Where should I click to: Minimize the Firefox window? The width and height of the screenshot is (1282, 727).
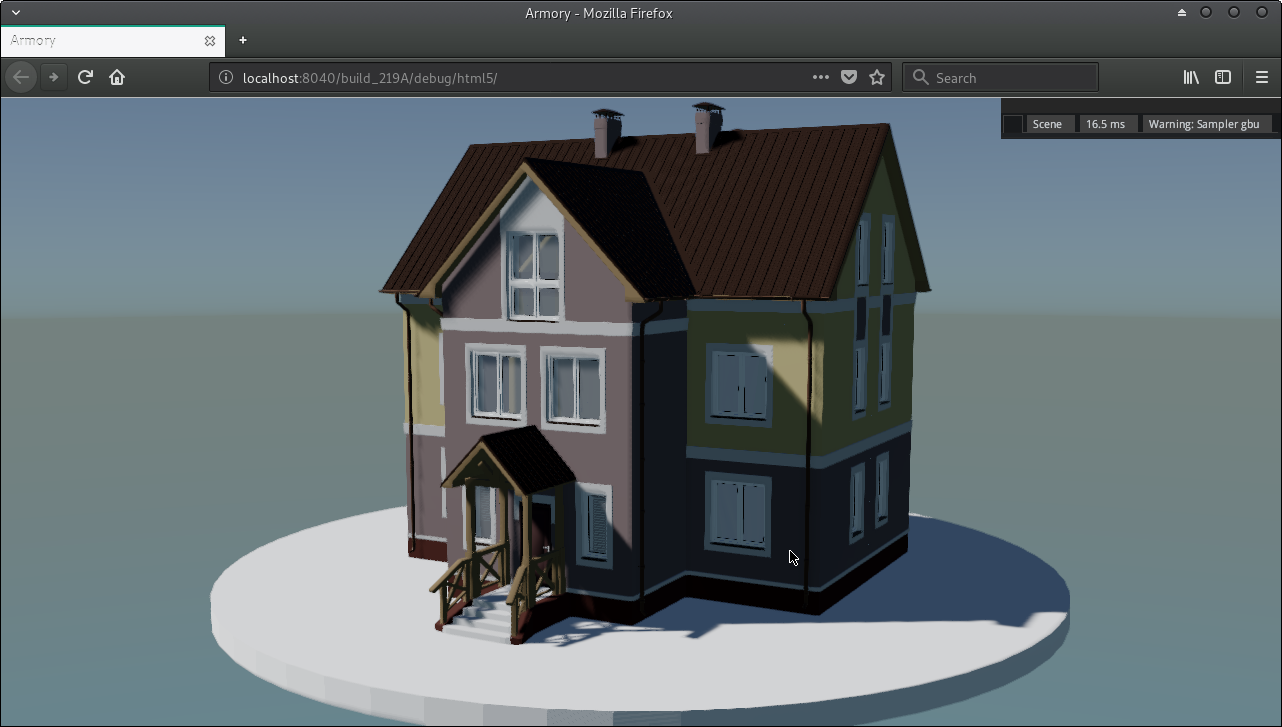click(x=1206, y=13)
